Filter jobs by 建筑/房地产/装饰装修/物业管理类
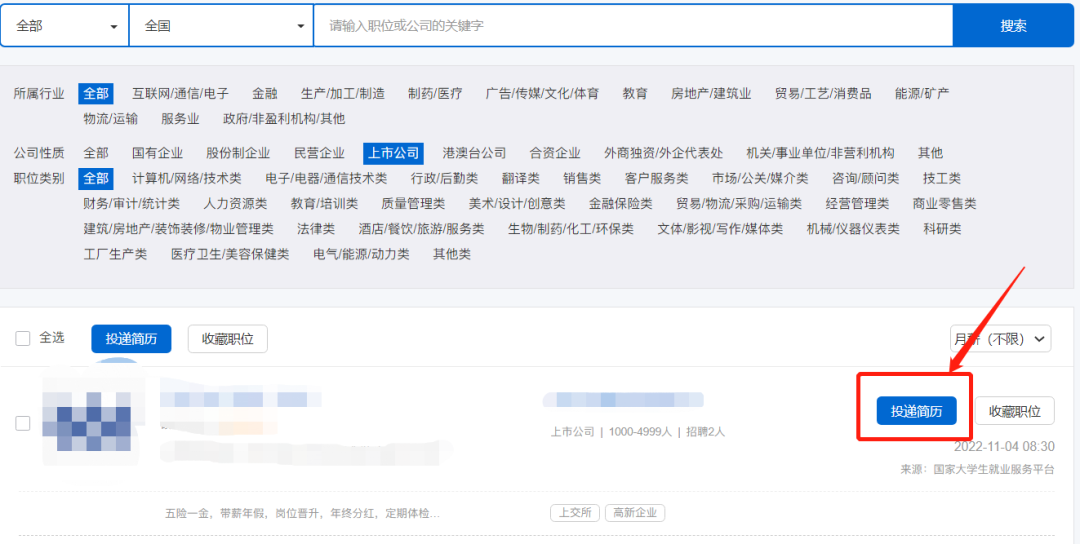This screenshot has width=1080, height=544. pyautogui.click(x=178, y=229)
